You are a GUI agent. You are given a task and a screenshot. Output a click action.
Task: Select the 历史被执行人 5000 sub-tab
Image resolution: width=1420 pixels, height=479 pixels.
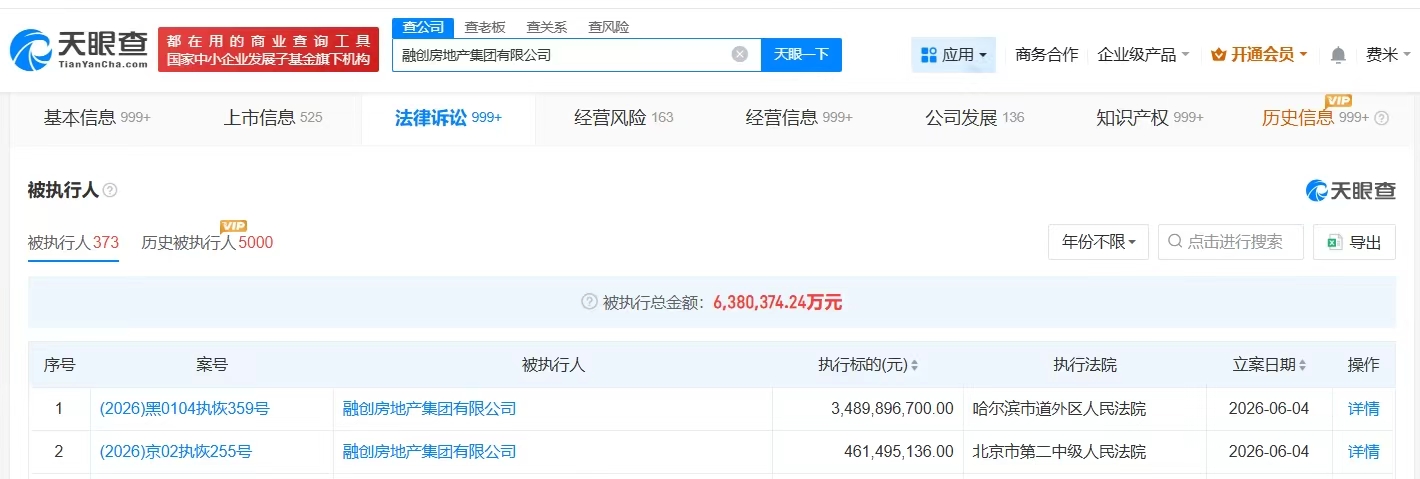[x=207, y=242]
